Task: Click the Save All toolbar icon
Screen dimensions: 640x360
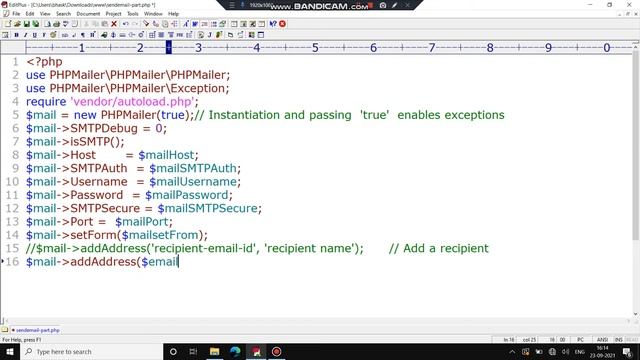Action: click(x=36, y=24)
